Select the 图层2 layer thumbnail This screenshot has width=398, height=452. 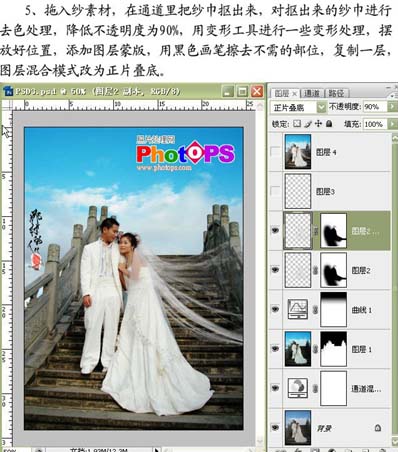click(x=298, y=270)
